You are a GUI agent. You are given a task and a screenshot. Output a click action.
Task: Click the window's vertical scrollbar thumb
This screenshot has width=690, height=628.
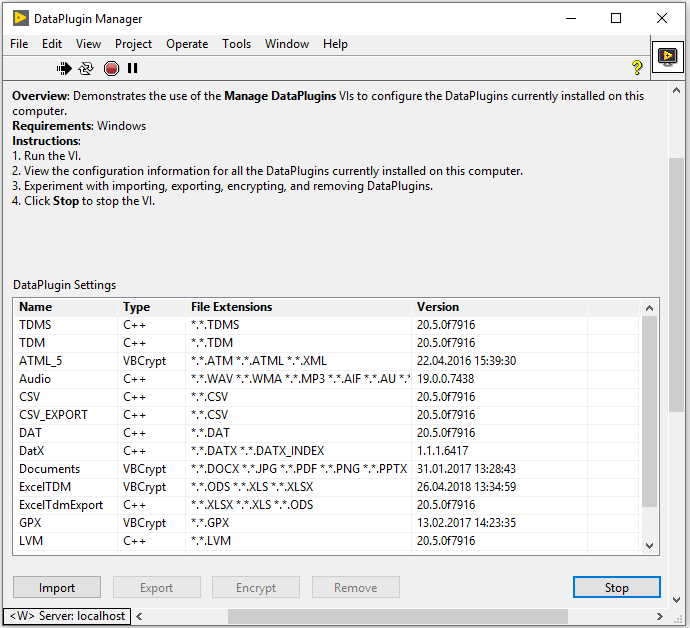click(x=676, y=285)
